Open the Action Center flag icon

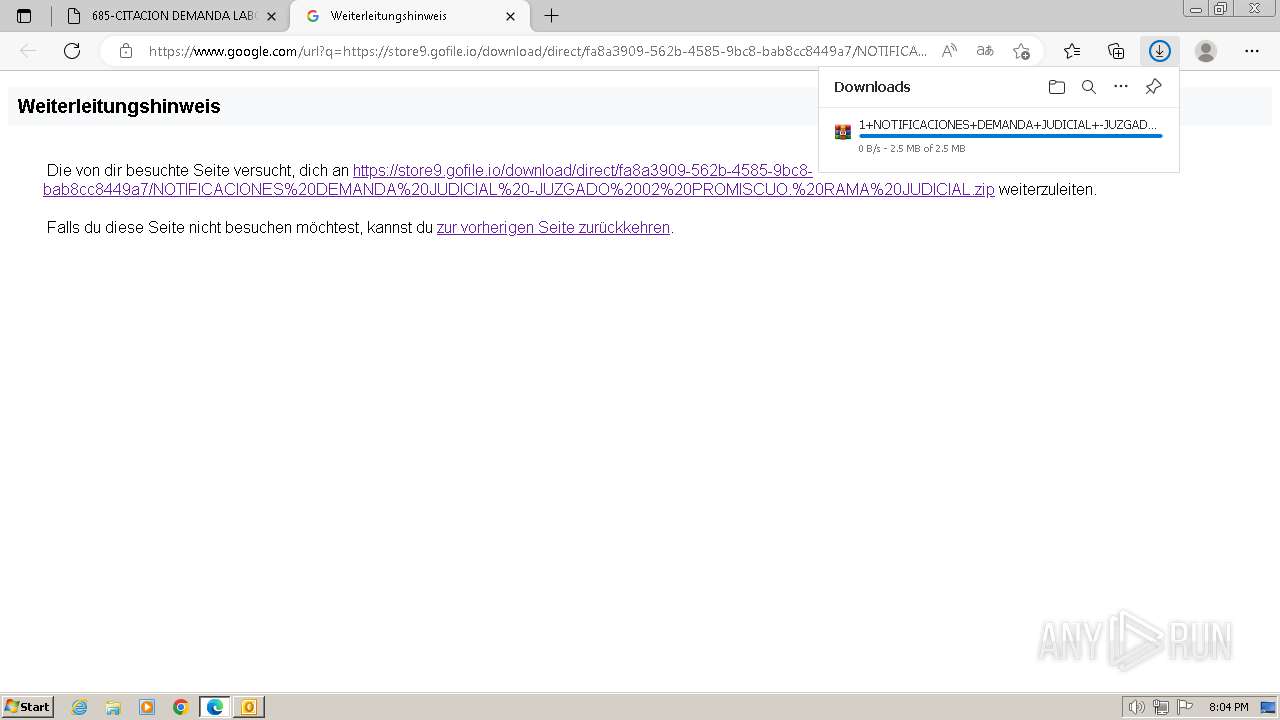(x=1185, y=707)
